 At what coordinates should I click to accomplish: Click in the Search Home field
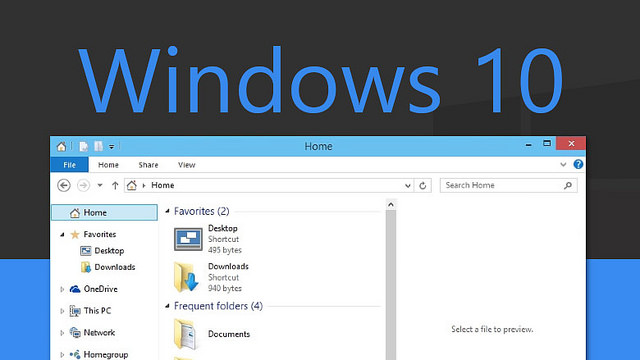click(503, 185)
